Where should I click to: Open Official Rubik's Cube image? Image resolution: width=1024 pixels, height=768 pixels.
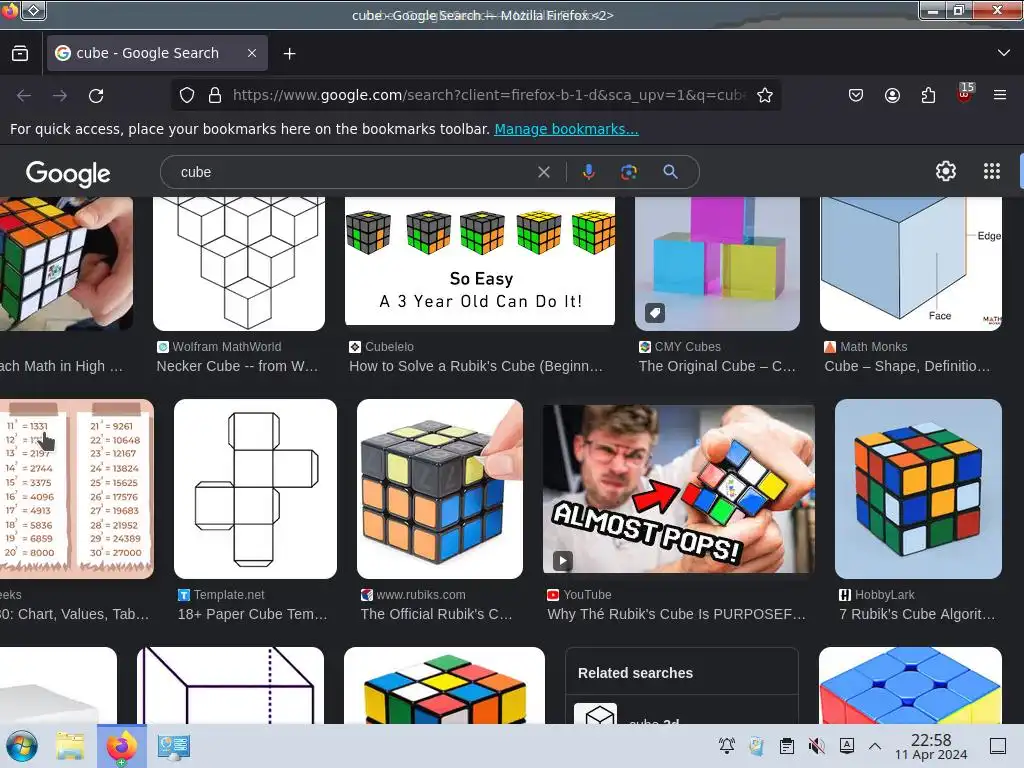pos(440,488)
